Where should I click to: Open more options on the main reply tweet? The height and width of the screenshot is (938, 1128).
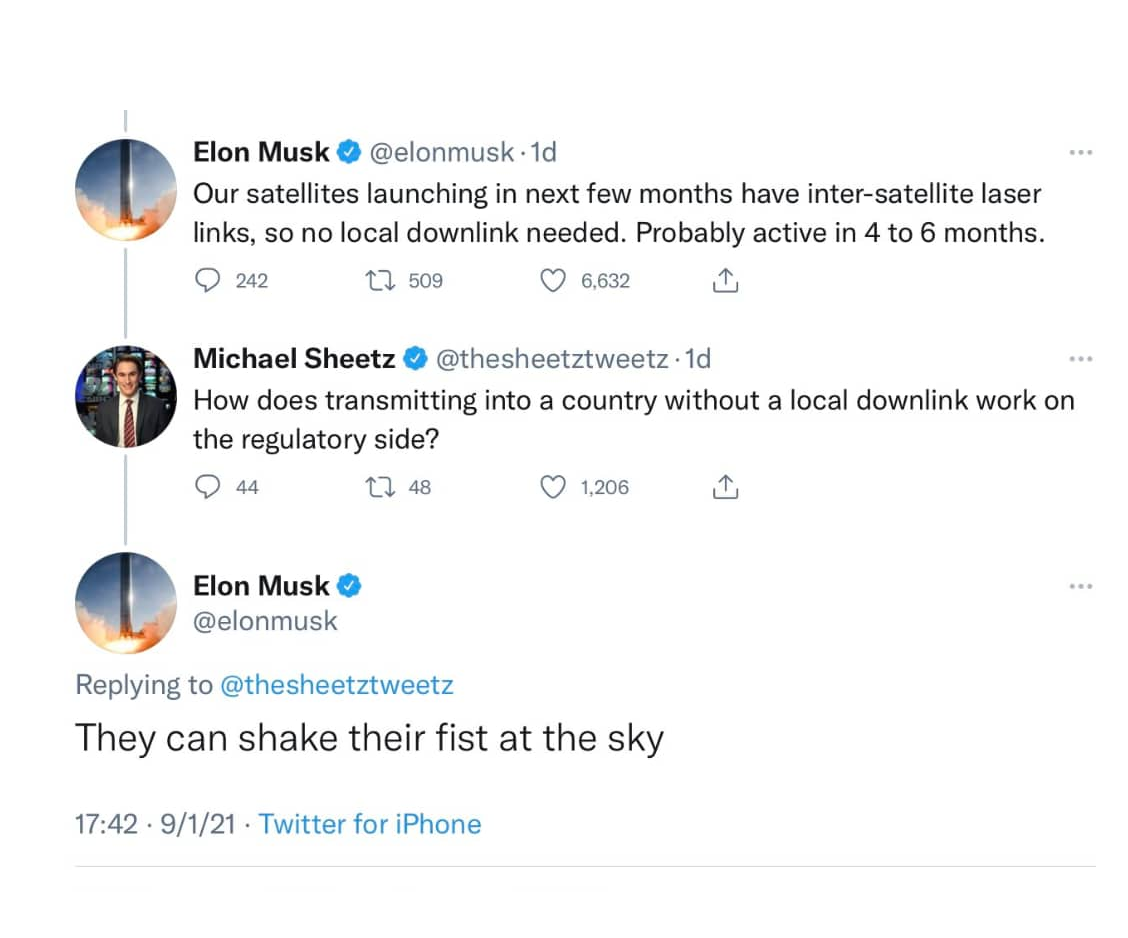click(x=1080, y=586)
